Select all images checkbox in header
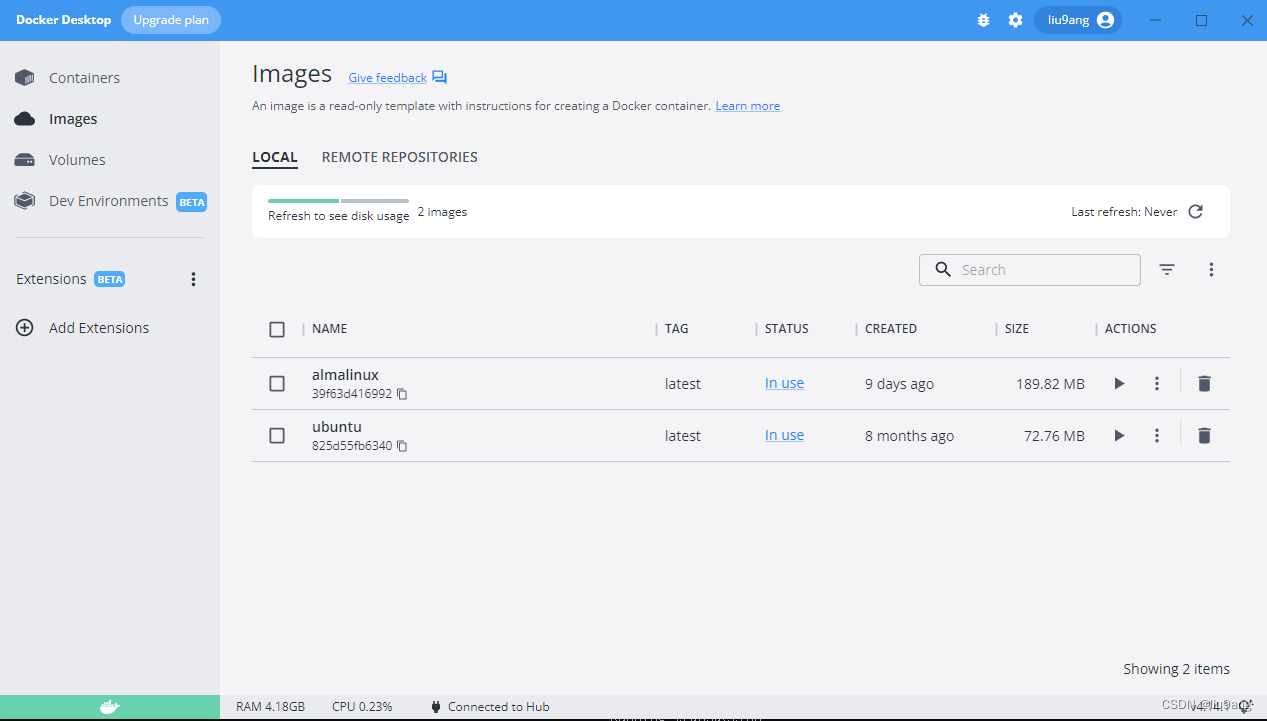1267x721 pixels. [x=277, y=329]
